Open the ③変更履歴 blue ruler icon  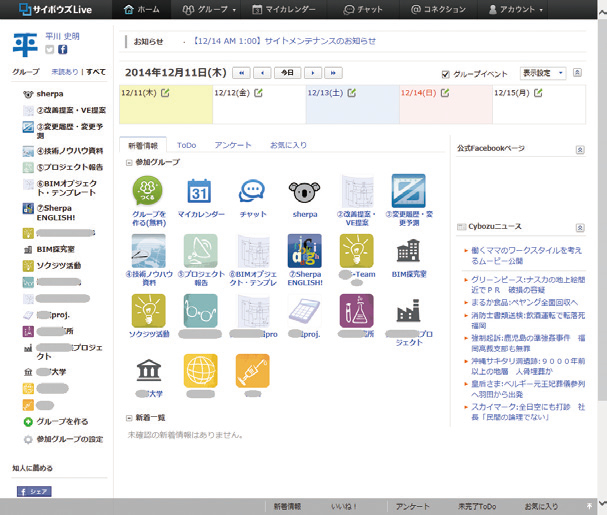click(x=408, y=191)
